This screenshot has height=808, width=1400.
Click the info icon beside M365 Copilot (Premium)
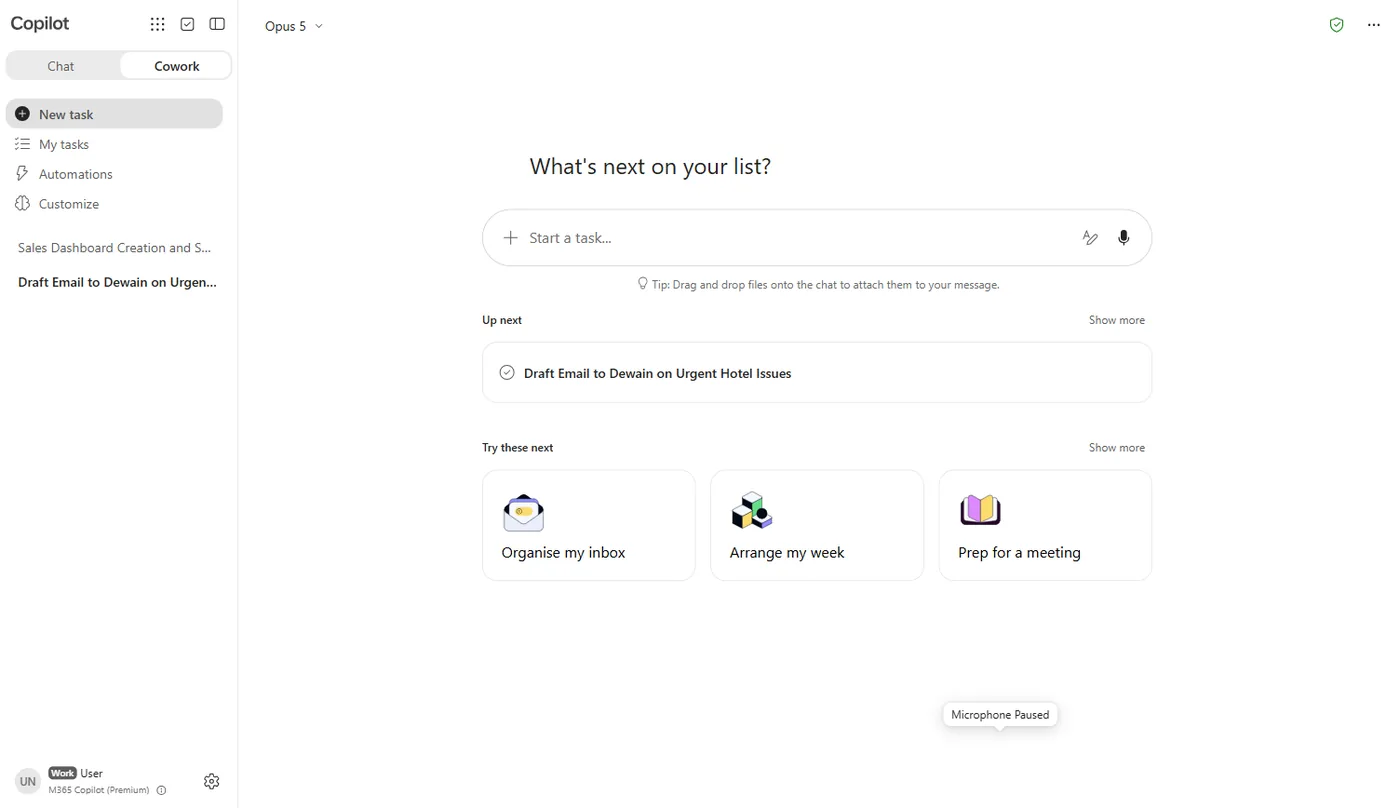click(x=161, y=790)
